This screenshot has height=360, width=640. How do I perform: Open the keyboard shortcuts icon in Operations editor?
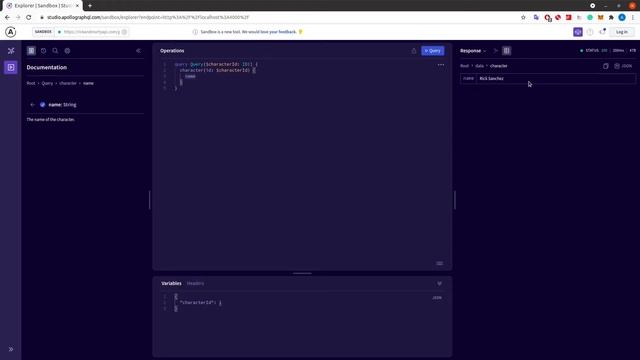440,263
